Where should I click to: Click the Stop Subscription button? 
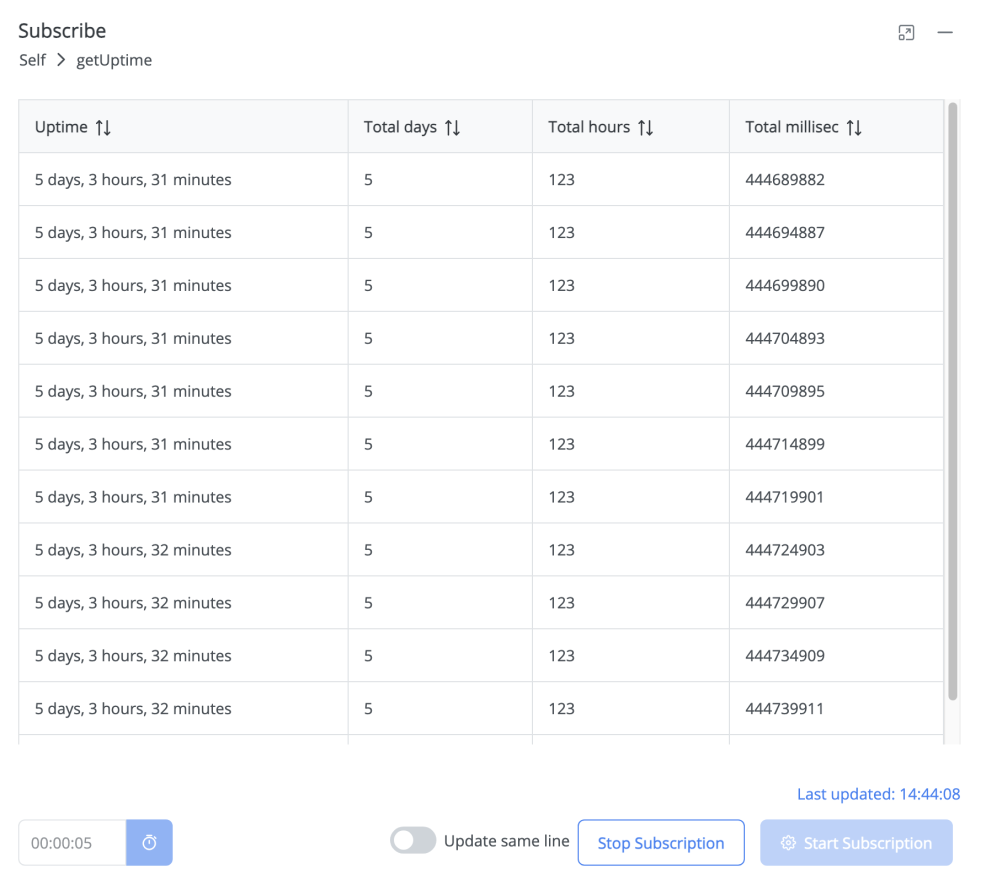[661, 843]
